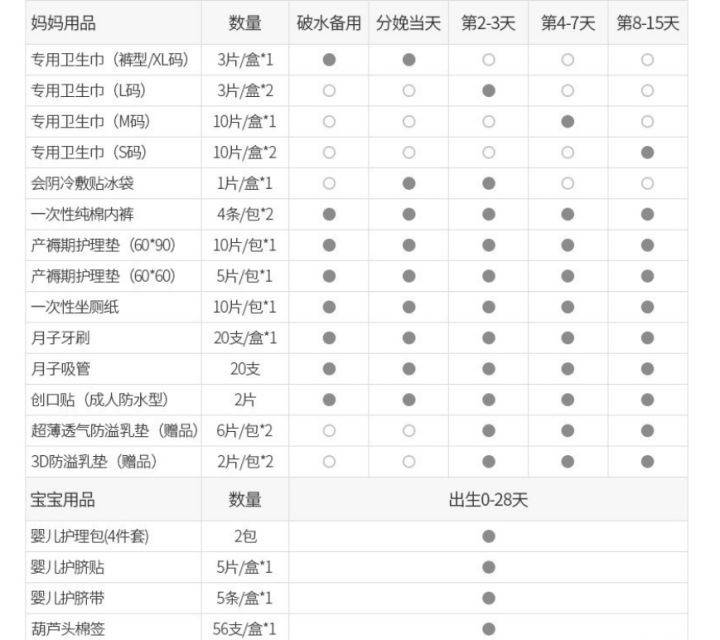The height and width of the screenshot is (640, 720).
Task: Select the 3D防溢乳垫（赠品）row label
Action: (95, 461)
